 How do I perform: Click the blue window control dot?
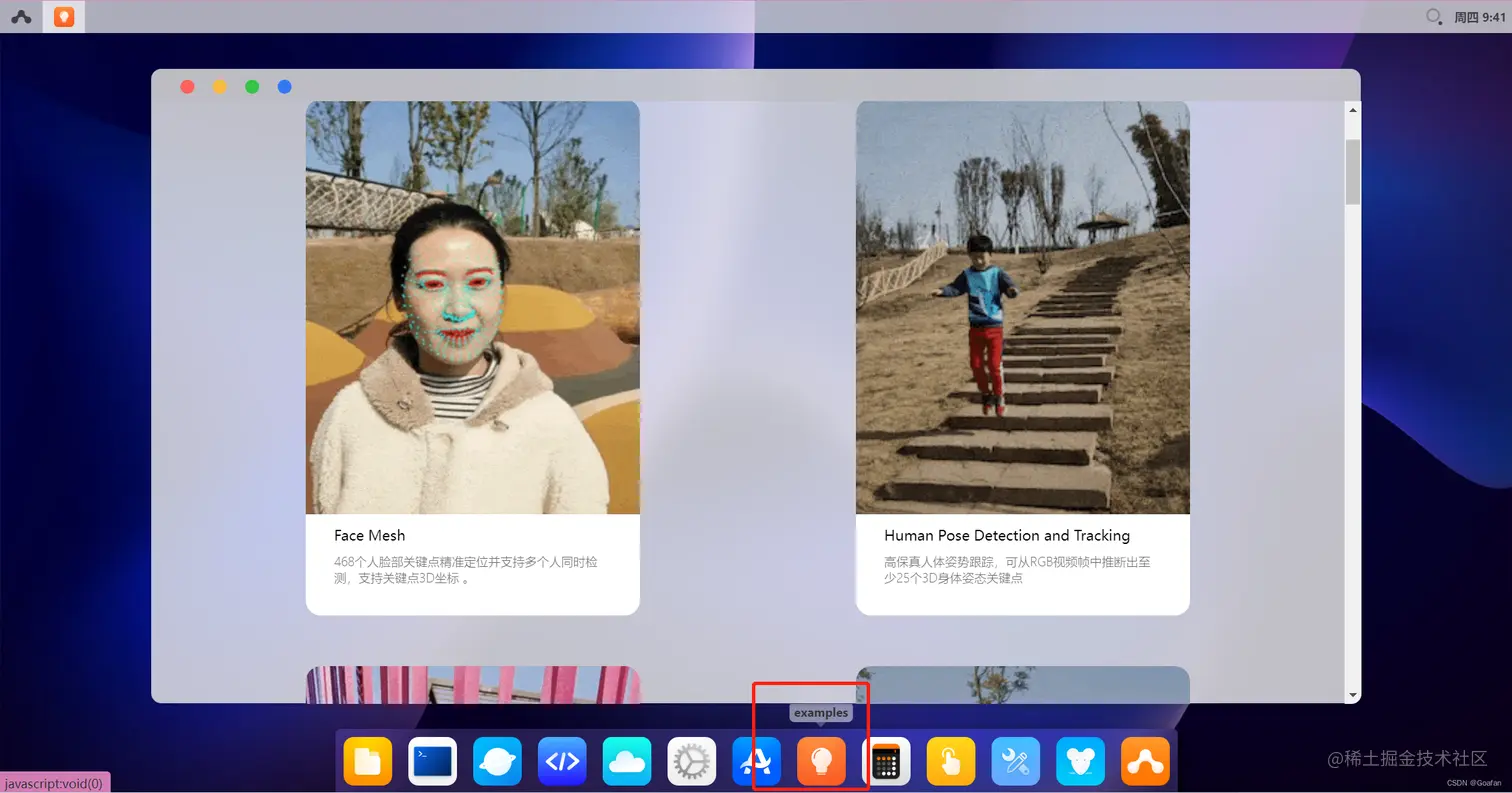pyautogui.click(x=284, y=87)
